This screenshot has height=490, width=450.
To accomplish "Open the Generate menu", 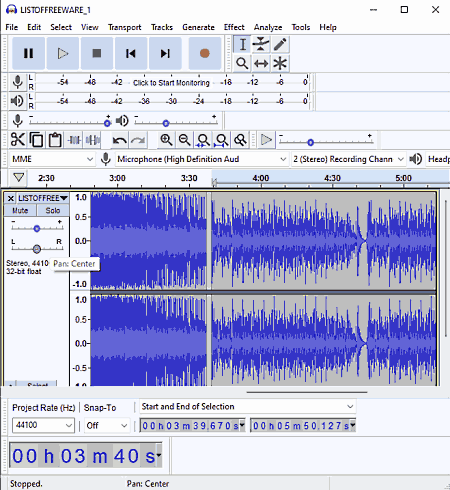I will [198, 27].
